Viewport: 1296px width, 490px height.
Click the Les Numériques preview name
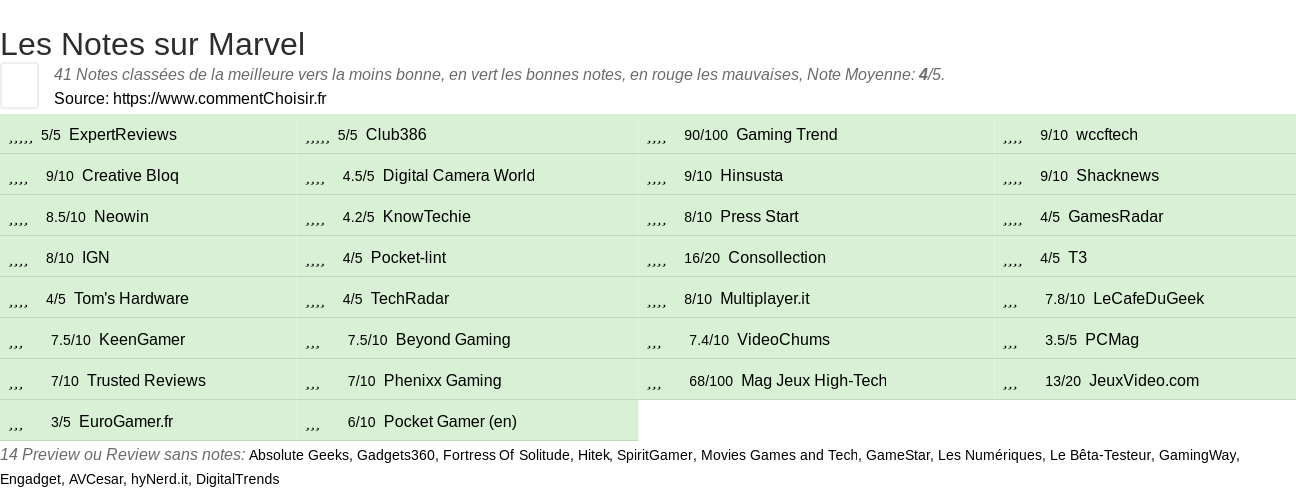(x=989, y=455)
